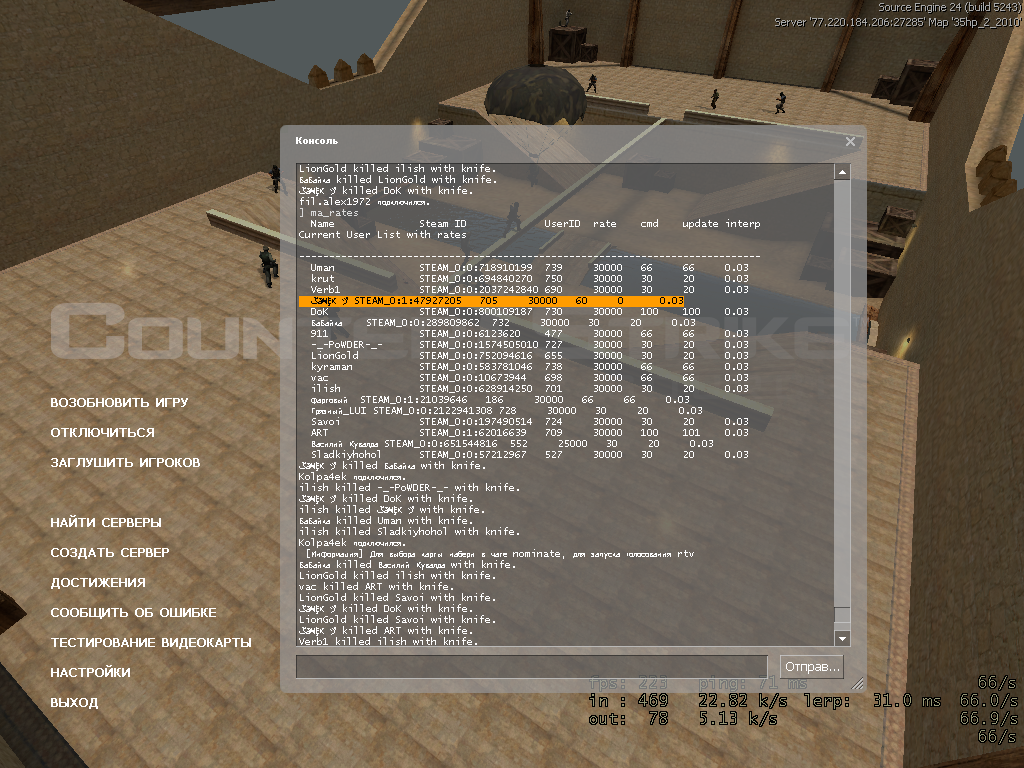Click the 'in : 469' net graph value
Screen dimensions: 1024x768
[628, 701]
